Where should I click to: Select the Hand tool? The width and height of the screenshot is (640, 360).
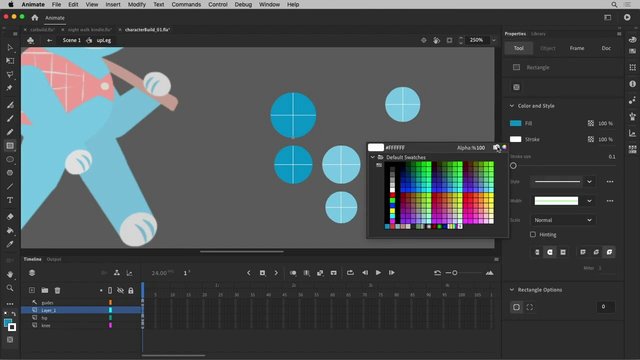pos(10,274)
